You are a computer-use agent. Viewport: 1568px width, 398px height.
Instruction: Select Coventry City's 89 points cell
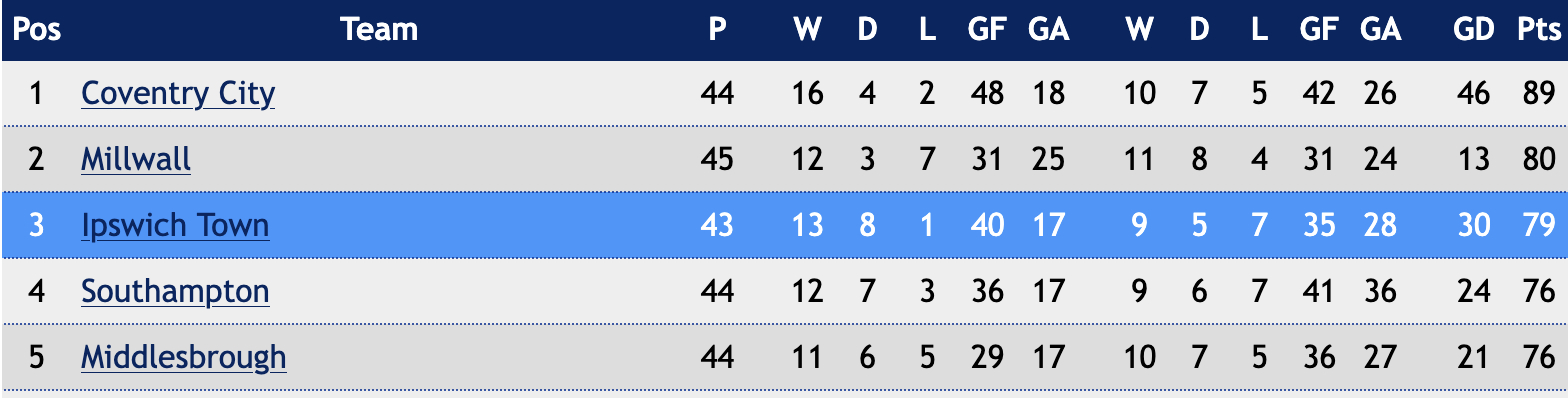1538,93
